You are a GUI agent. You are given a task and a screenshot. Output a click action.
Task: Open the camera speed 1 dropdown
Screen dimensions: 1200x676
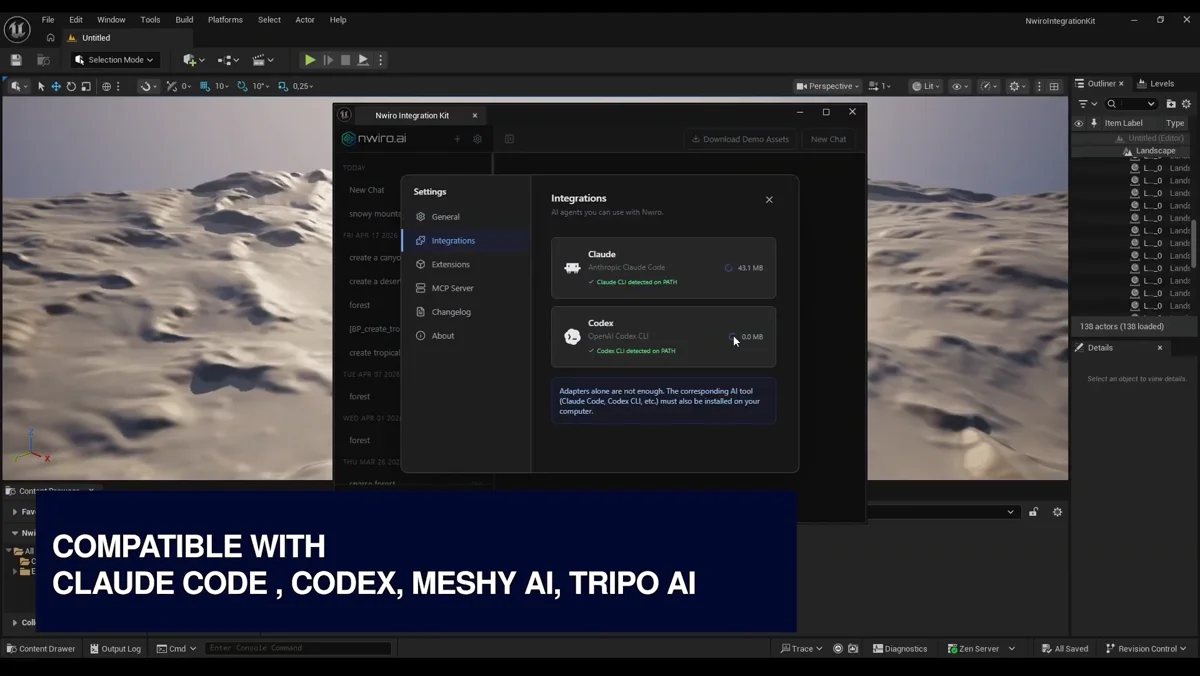(x=880, y=86)
